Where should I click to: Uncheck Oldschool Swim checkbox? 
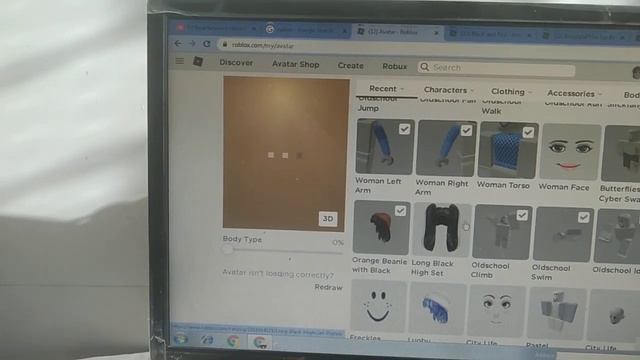pyautogui.click(x=583, y=218)
